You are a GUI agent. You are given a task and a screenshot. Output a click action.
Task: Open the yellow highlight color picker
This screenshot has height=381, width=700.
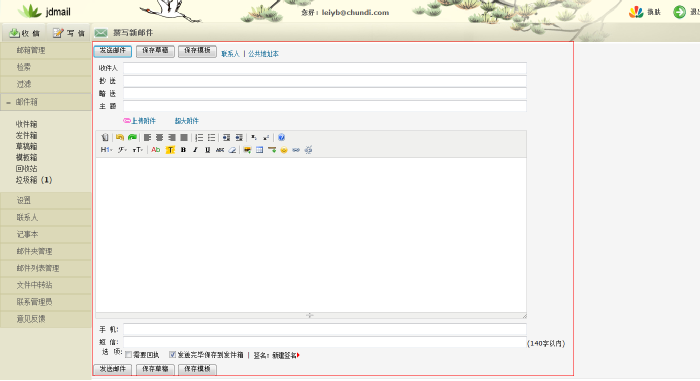[x=170, y=150]
